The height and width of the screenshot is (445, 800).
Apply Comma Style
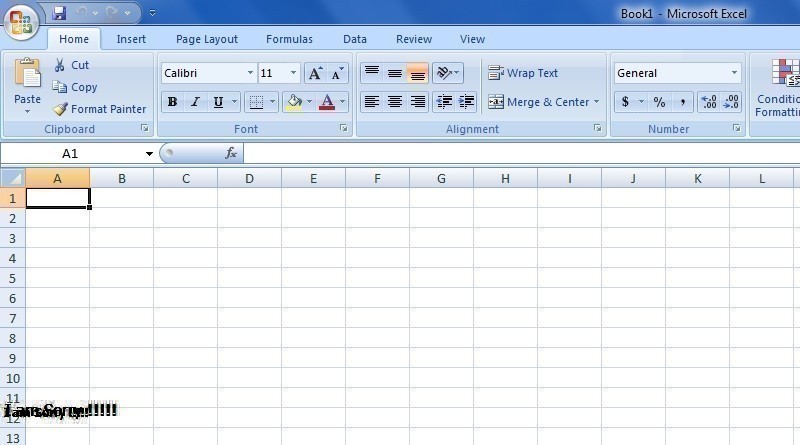tap(682, 102)
